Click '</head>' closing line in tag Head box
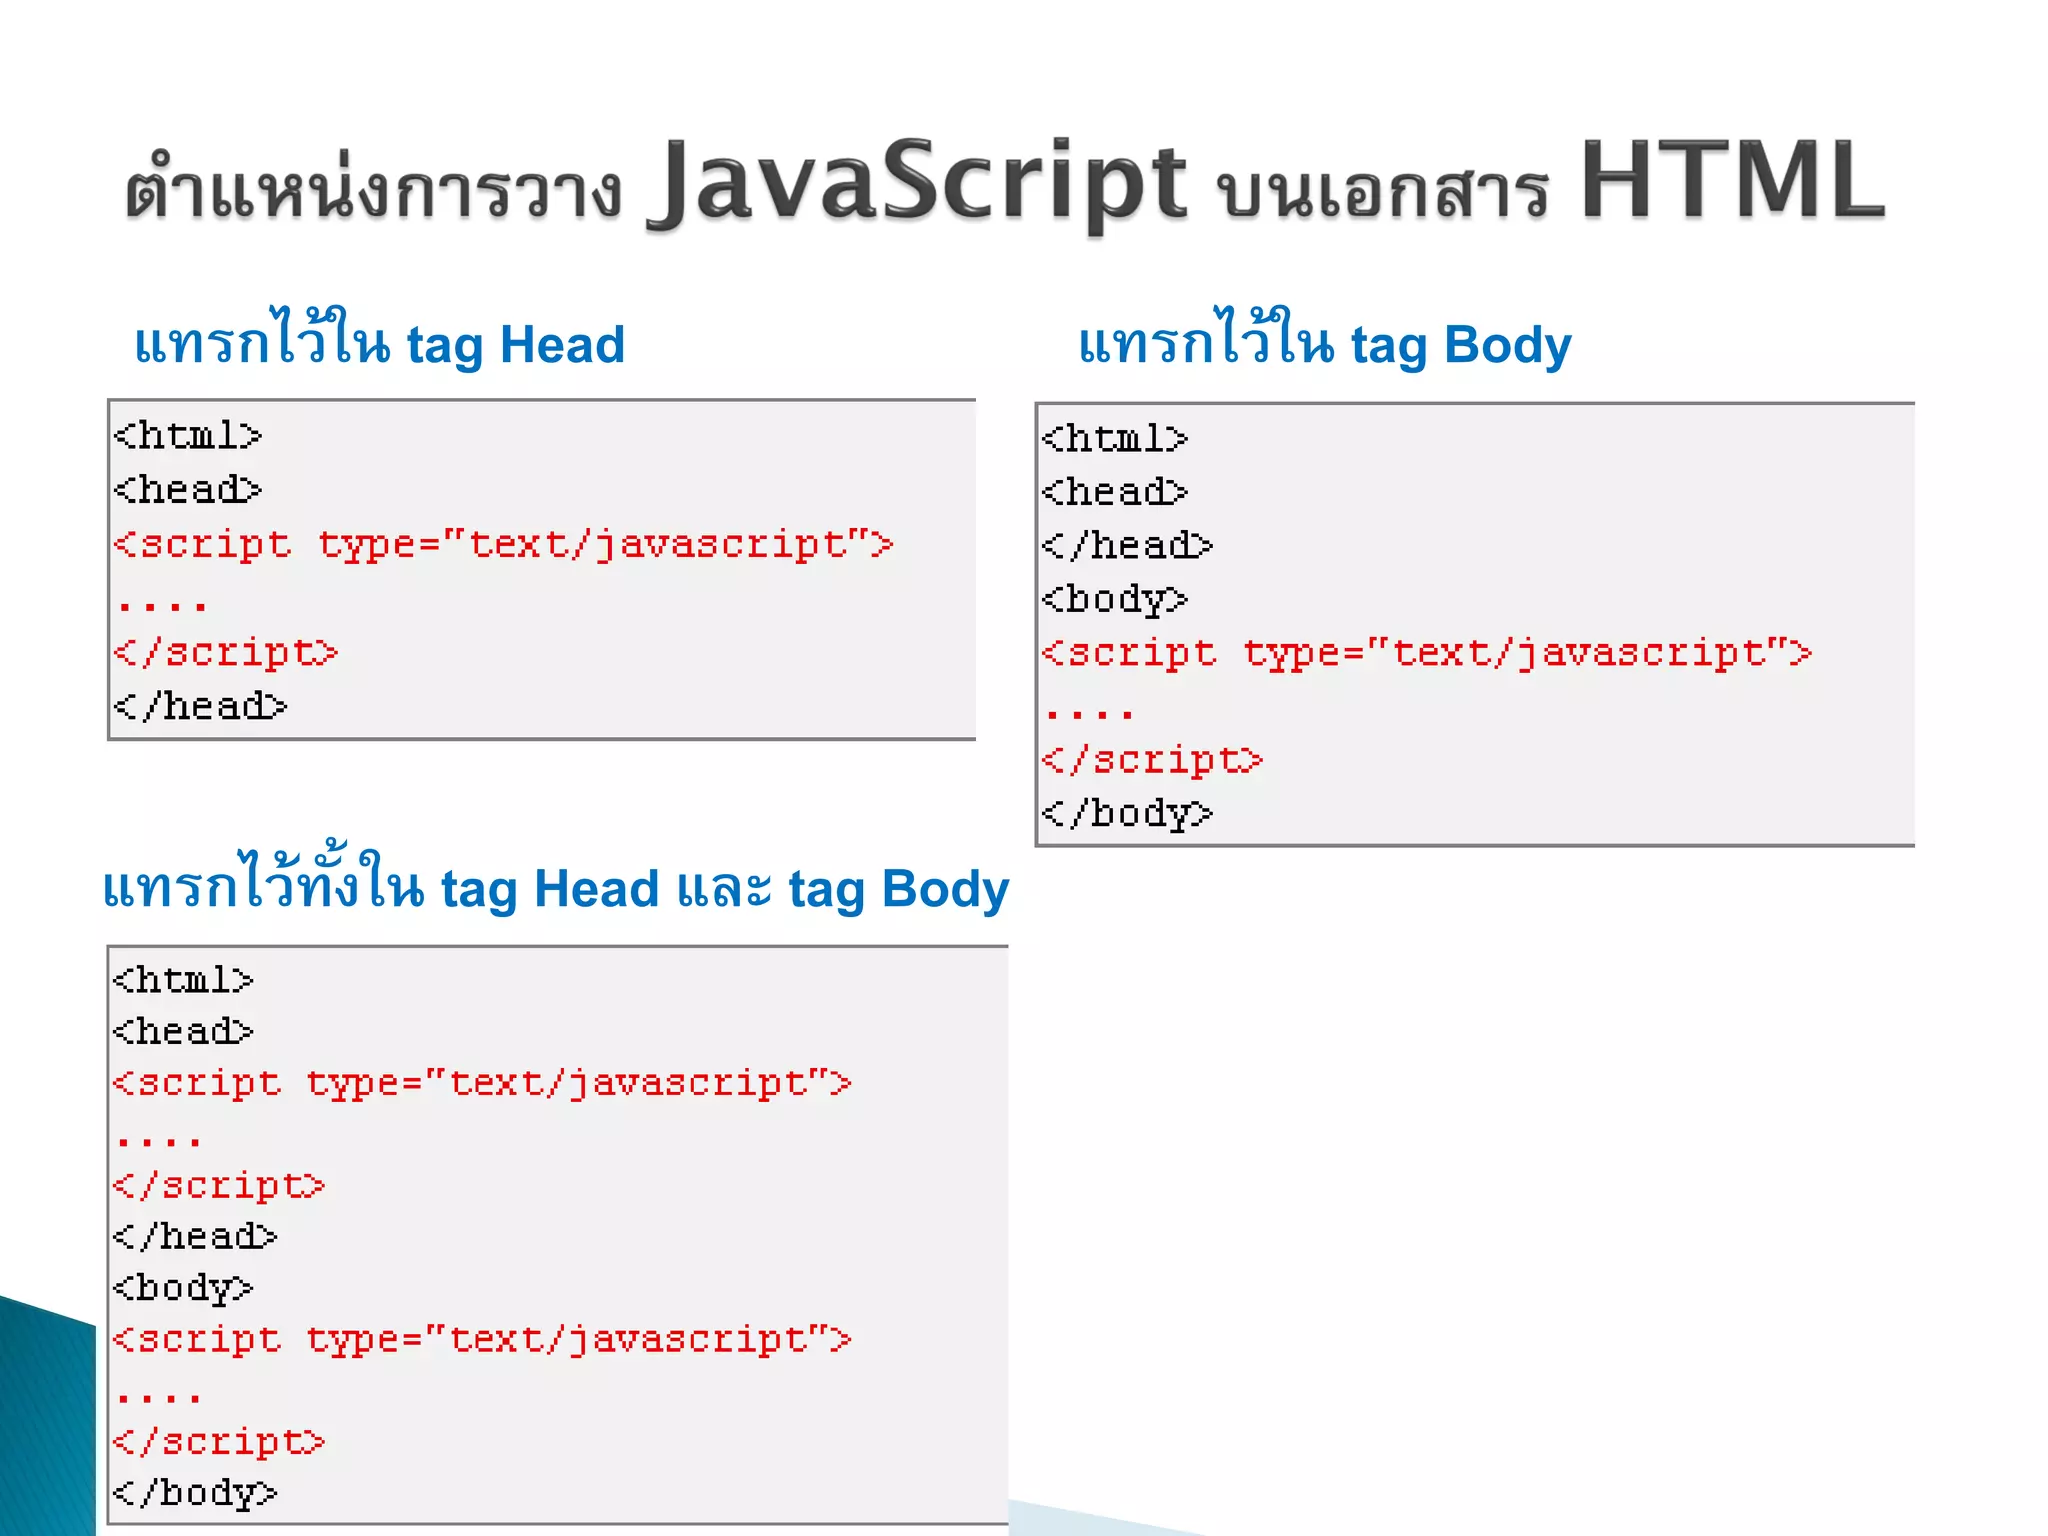2048x1536 pixels. point(200,706)
